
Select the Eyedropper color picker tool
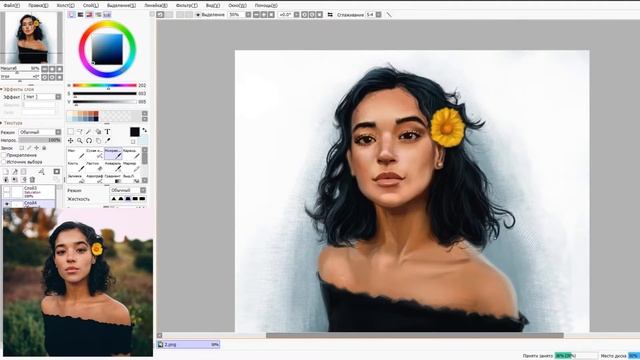107,140
